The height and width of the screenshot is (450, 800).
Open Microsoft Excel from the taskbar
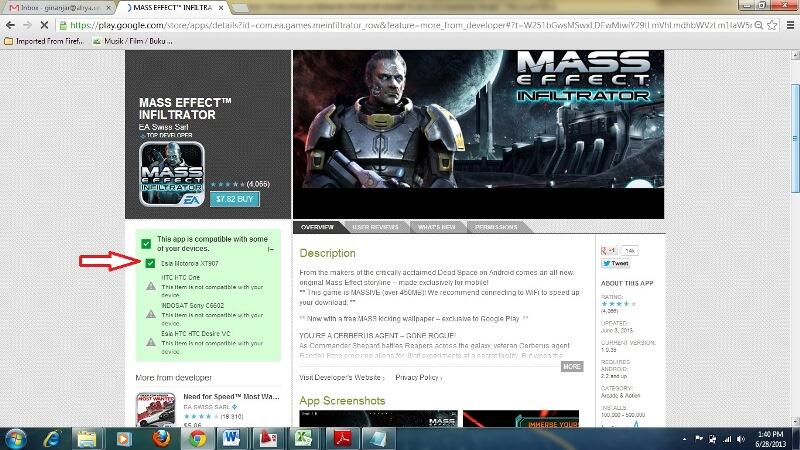[304, 439]
